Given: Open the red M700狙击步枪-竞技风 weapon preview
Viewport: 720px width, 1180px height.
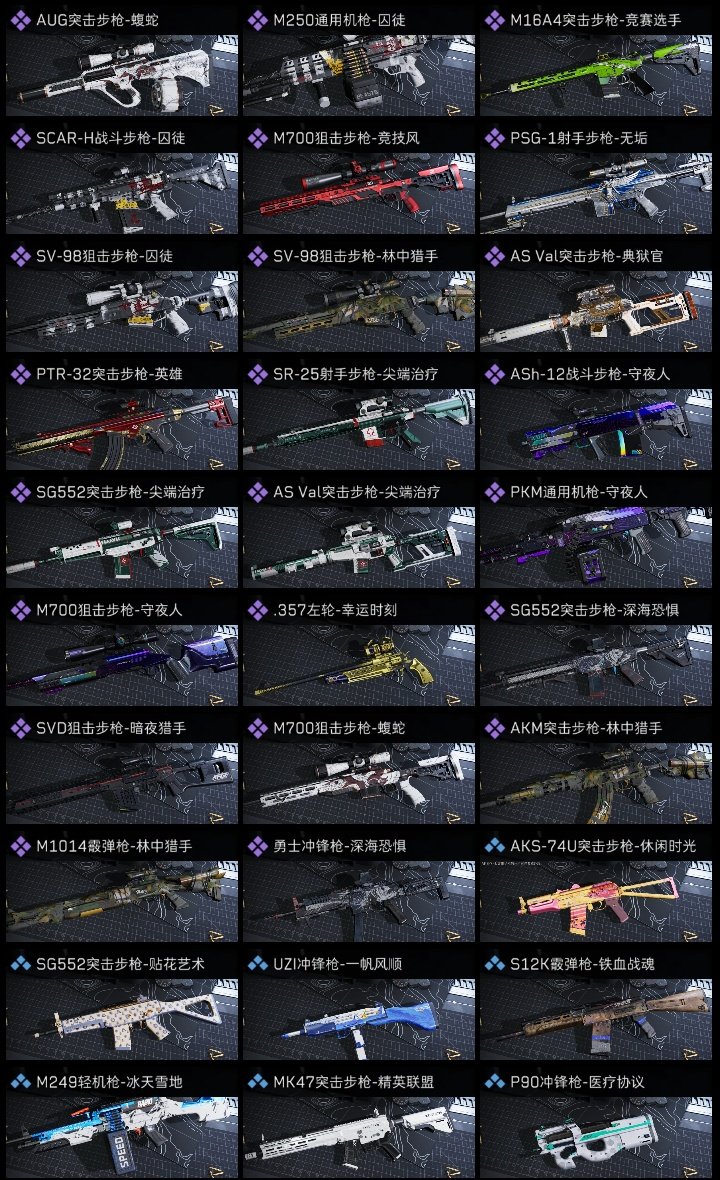Looking at the screenshot, I should coord(359,193).
